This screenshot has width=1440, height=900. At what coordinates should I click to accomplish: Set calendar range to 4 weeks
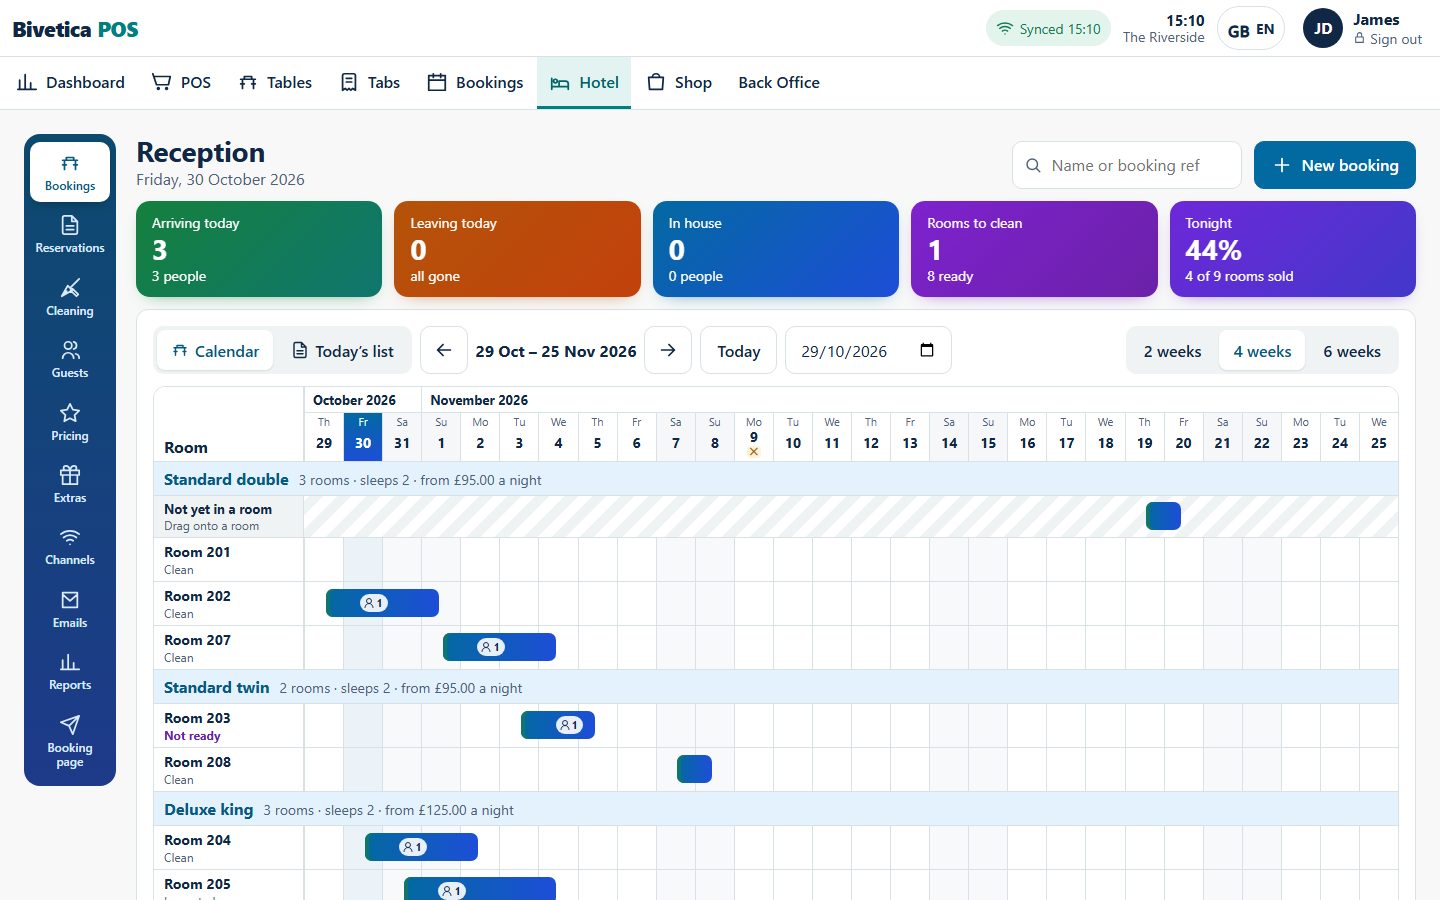[1262, 351]
